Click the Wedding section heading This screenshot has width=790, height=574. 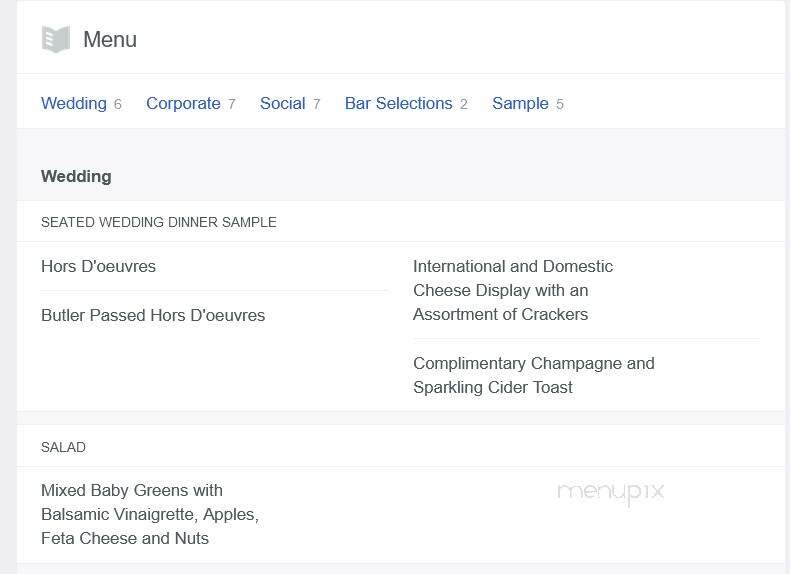(x=76, y=176)
